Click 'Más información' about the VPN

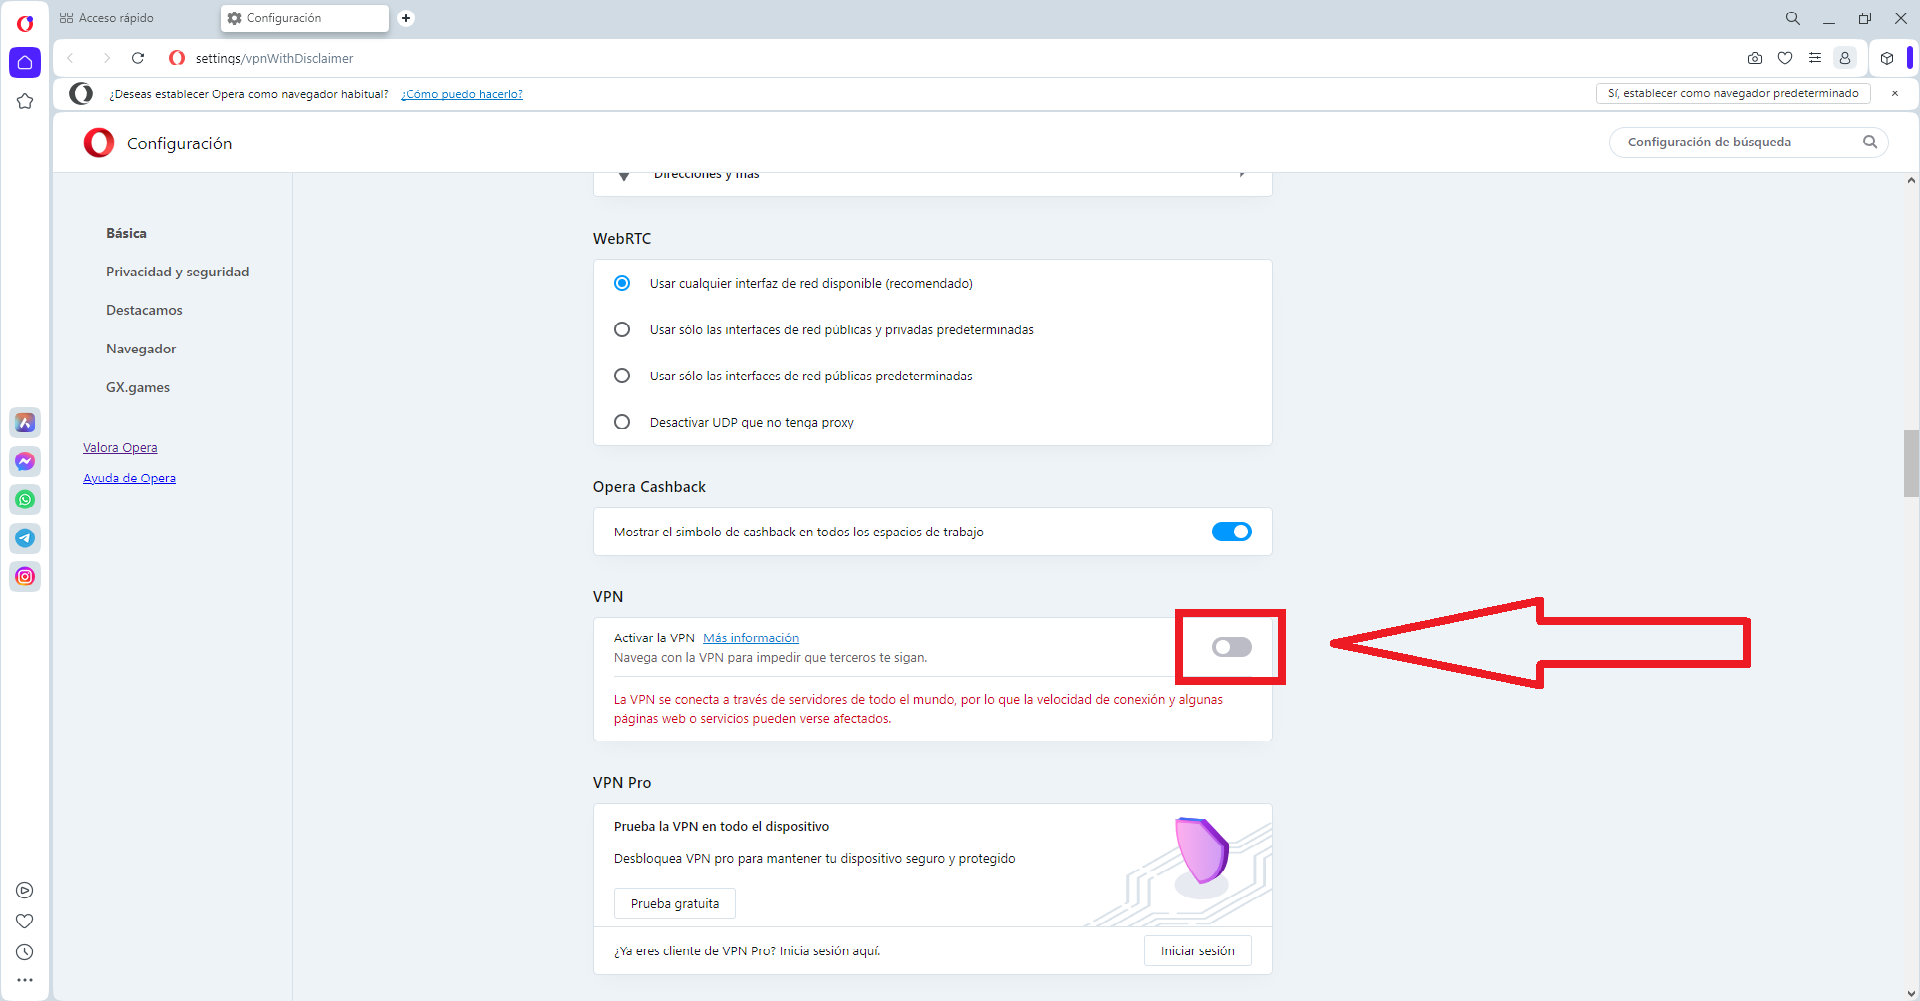[x=751, y=638]
